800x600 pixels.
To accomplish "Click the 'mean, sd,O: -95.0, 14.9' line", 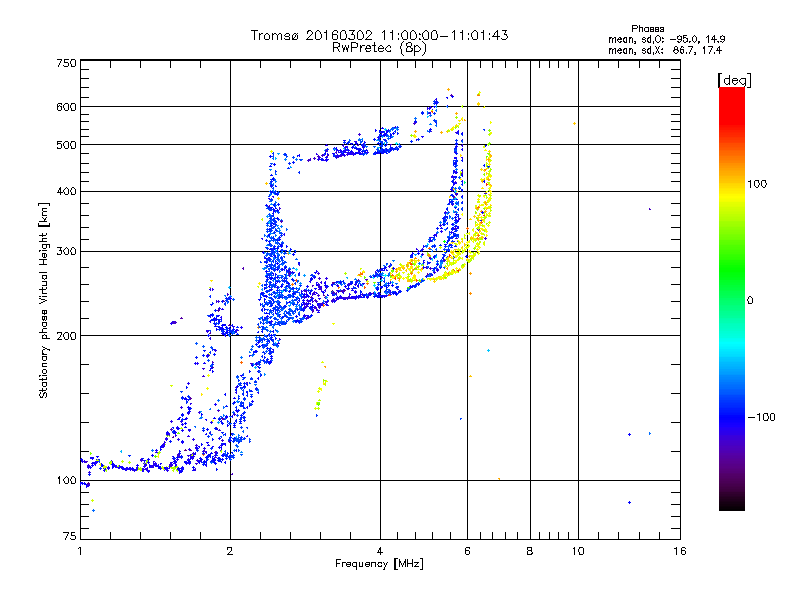I will coord(666,39).
